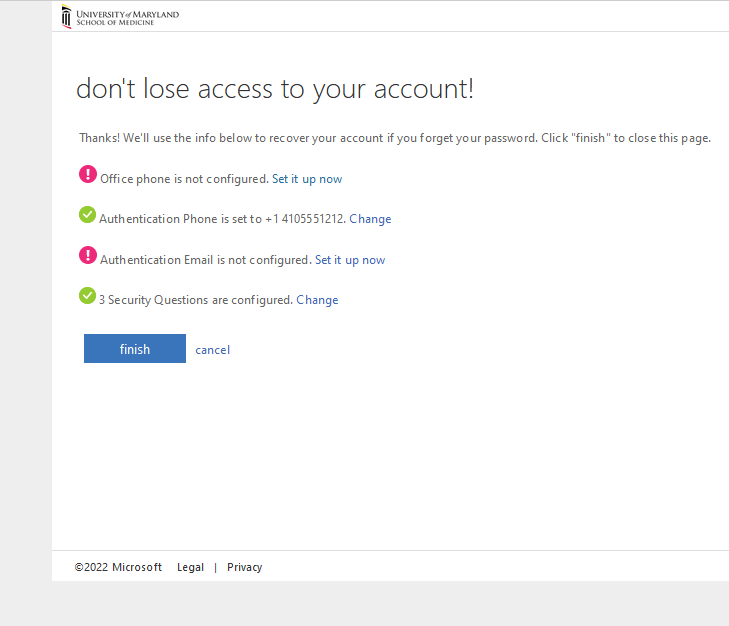Click the cancel link

pyautogui.click(x=212, y=350)
